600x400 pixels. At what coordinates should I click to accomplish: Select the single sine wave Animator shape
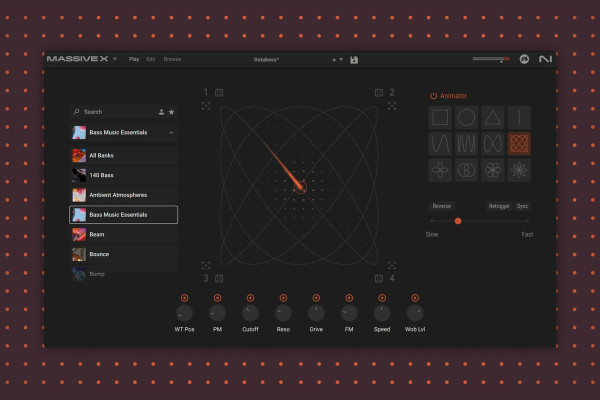click(440, 144)
